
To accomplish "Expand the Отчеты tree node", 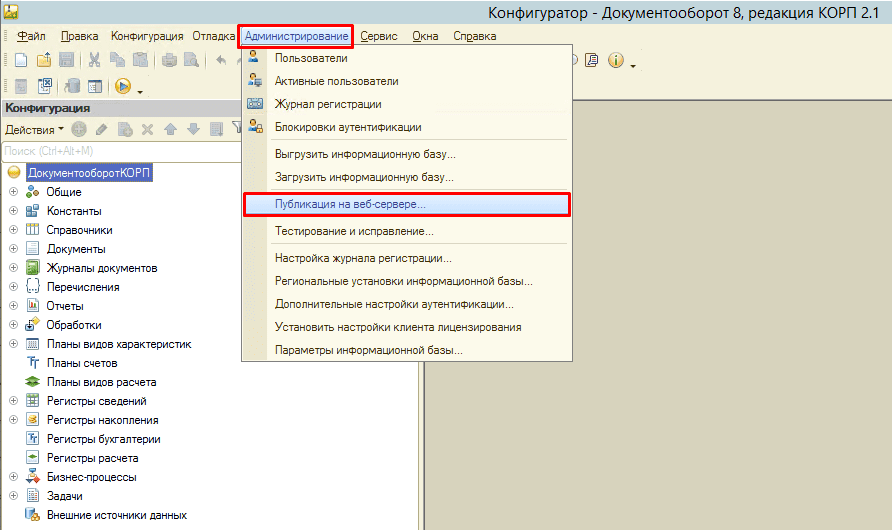I will [14, 305].
